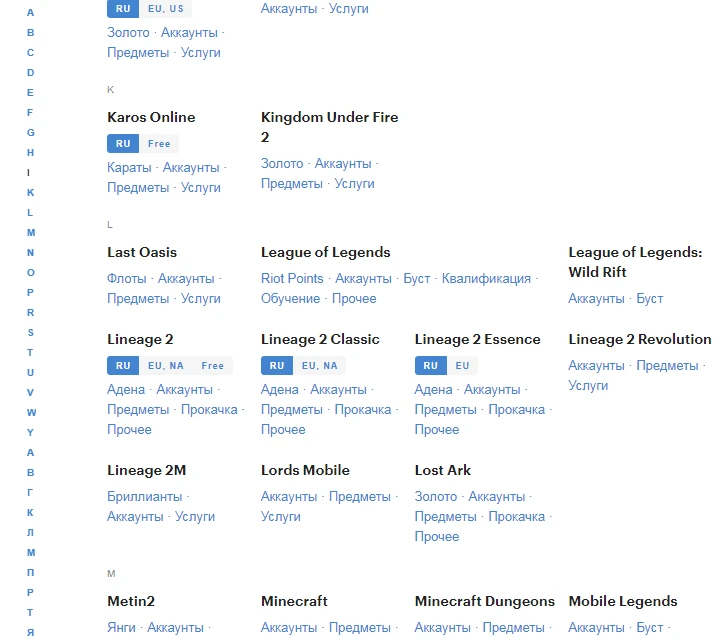
Task: Select the RU tab under Lineage 2 Essence
Action: [x=430, y=365]
